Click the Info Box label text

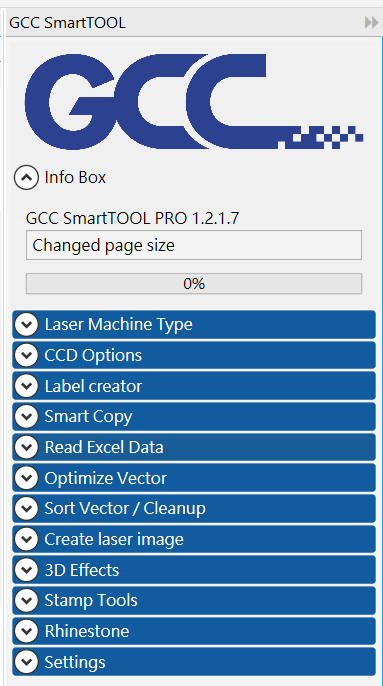75,177
